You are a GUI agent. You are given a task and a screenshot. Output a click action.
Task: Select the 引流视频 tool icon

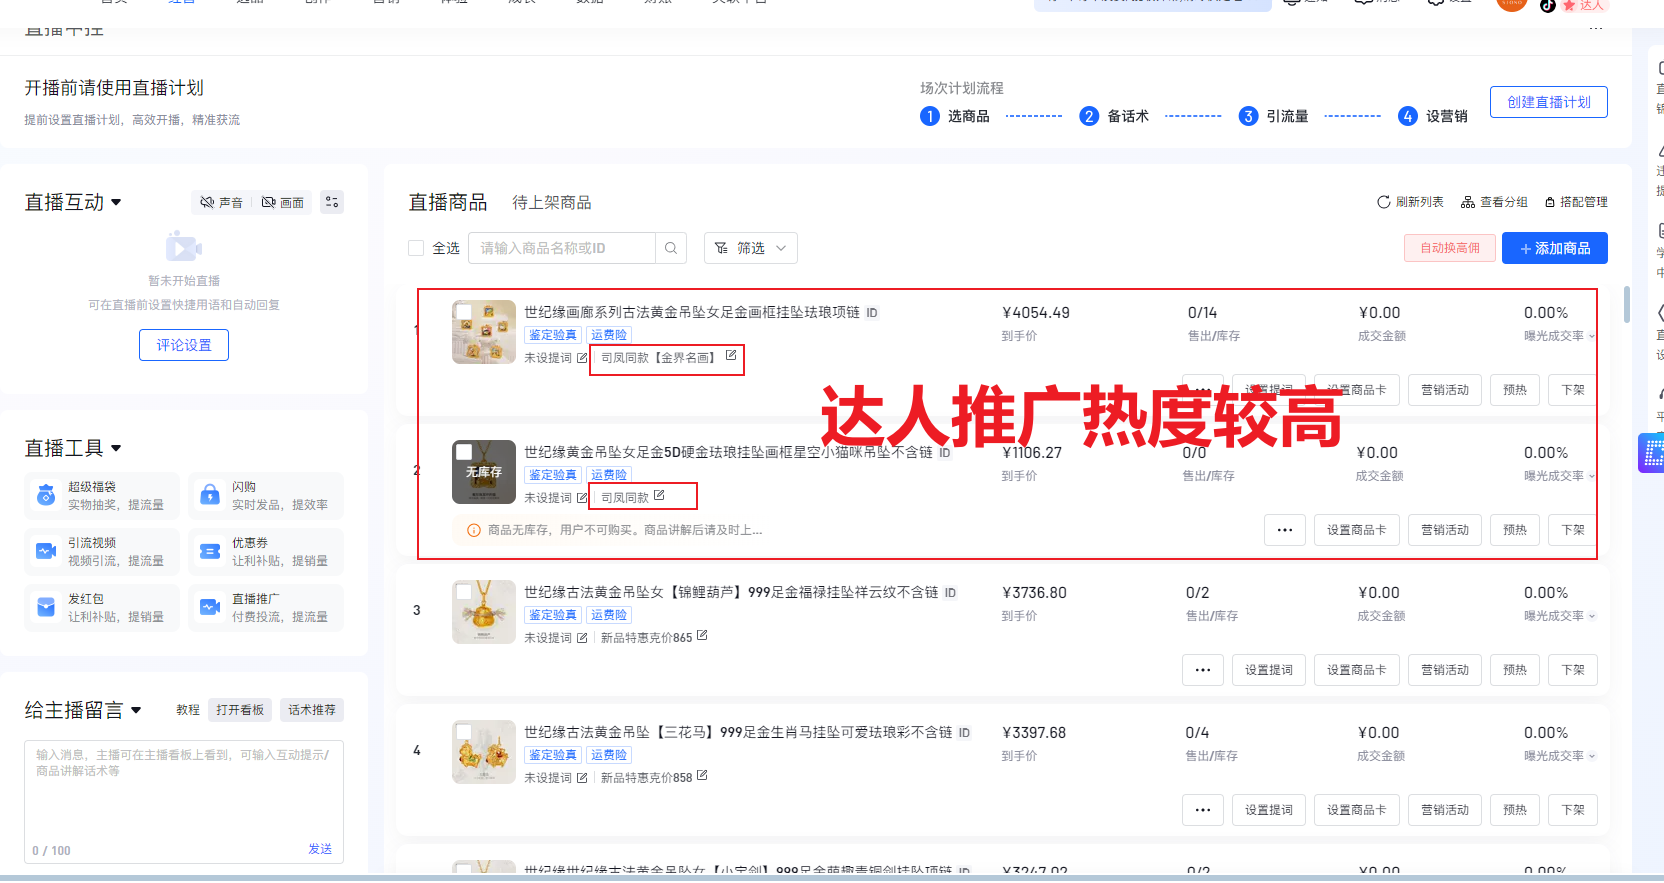click(46, 551)
